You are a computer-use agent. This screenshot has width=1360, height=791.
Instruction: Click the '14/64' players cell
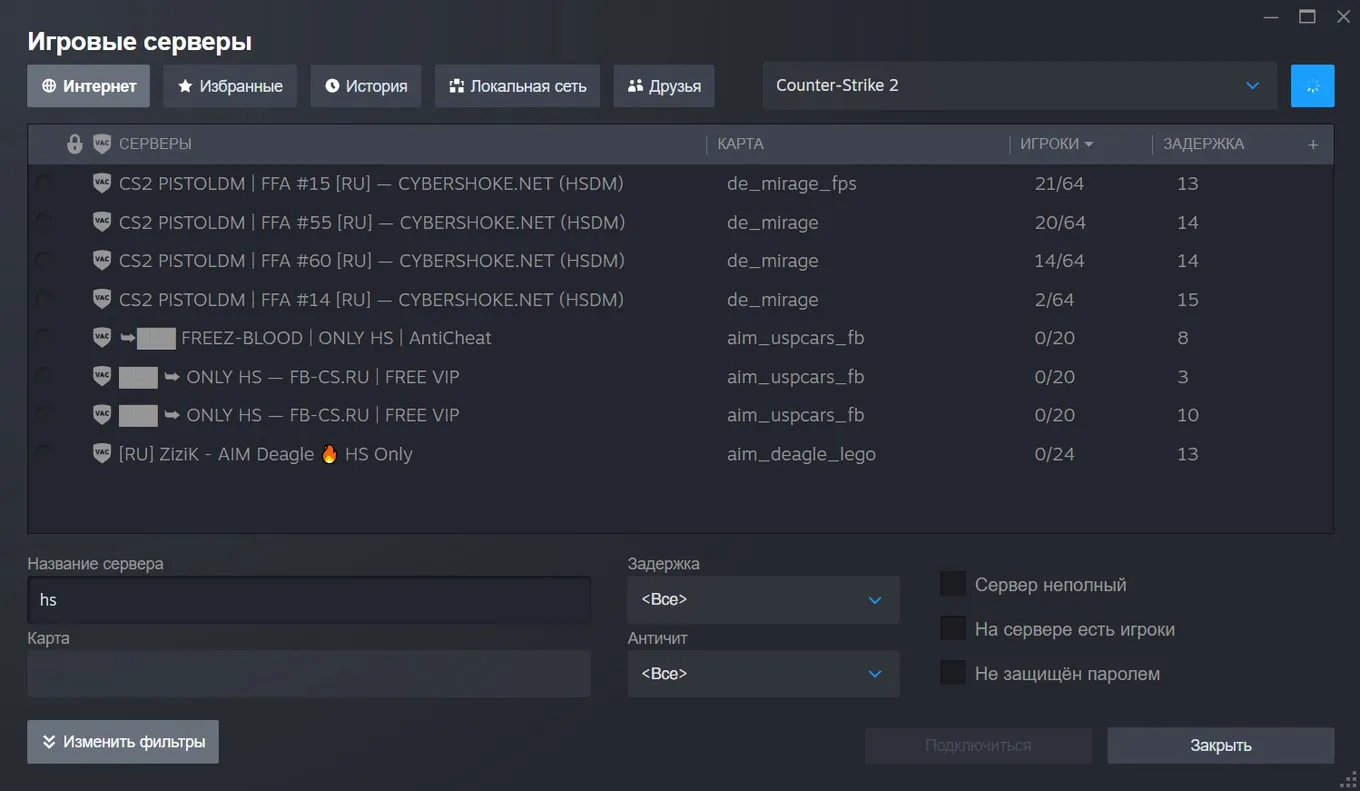(1060, 260)
